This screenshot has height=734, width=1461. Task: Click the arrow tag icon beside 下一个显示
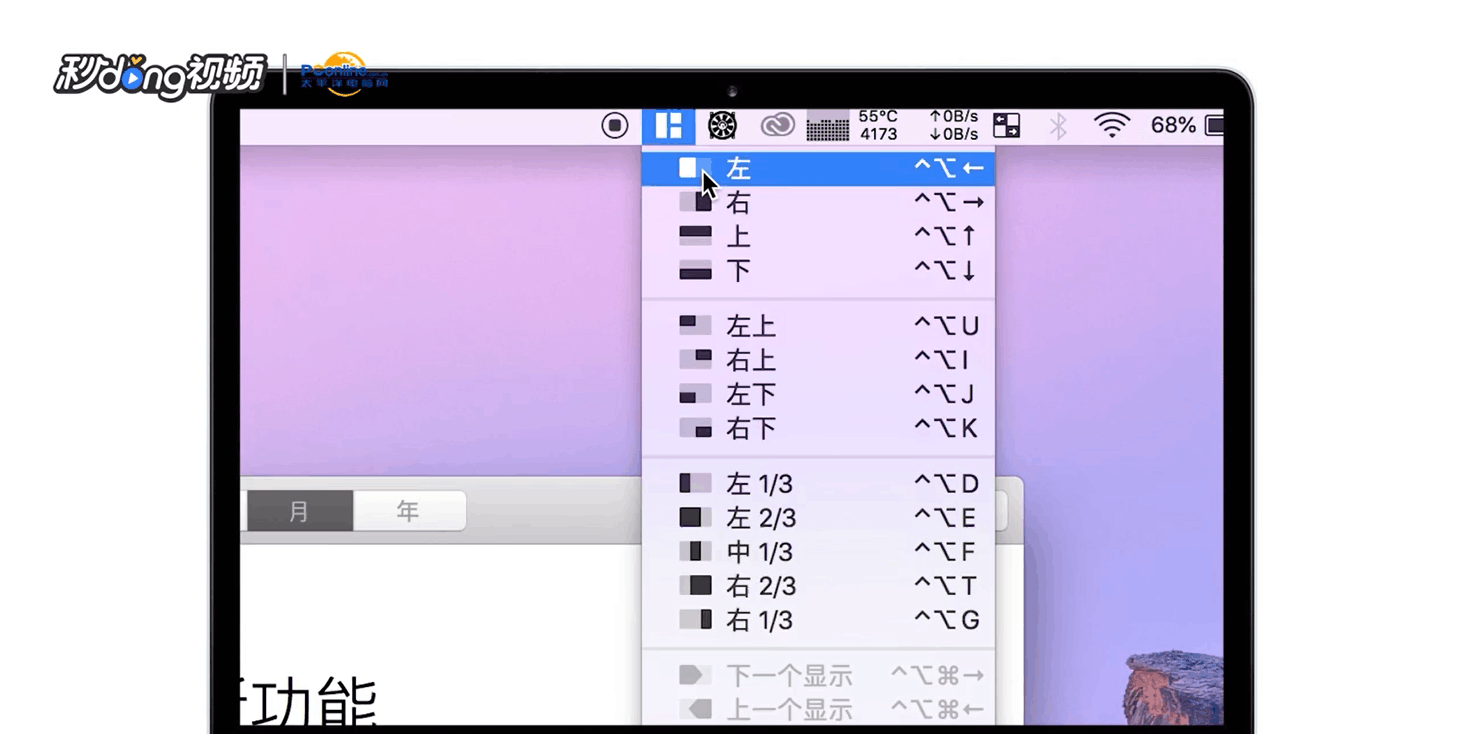click(x=695, y=675)
